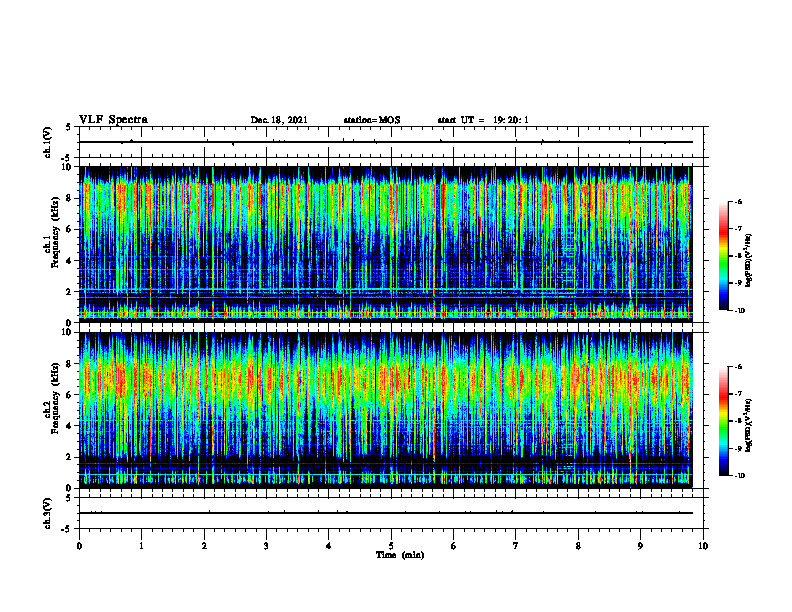Click the "-6" label on ch.1 color bar
Screen dimensions: 792x612
[x=738, y=202]
